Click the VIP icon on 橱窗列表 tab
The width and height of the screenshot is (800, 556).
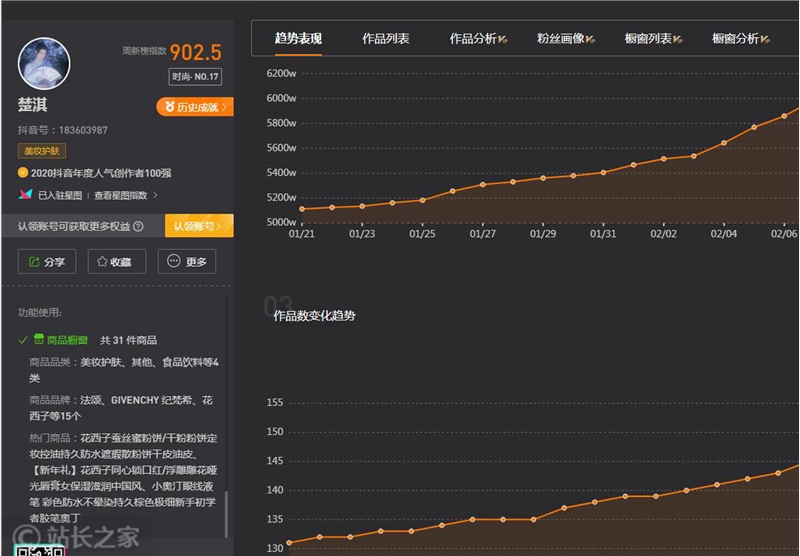coord(678,39)
